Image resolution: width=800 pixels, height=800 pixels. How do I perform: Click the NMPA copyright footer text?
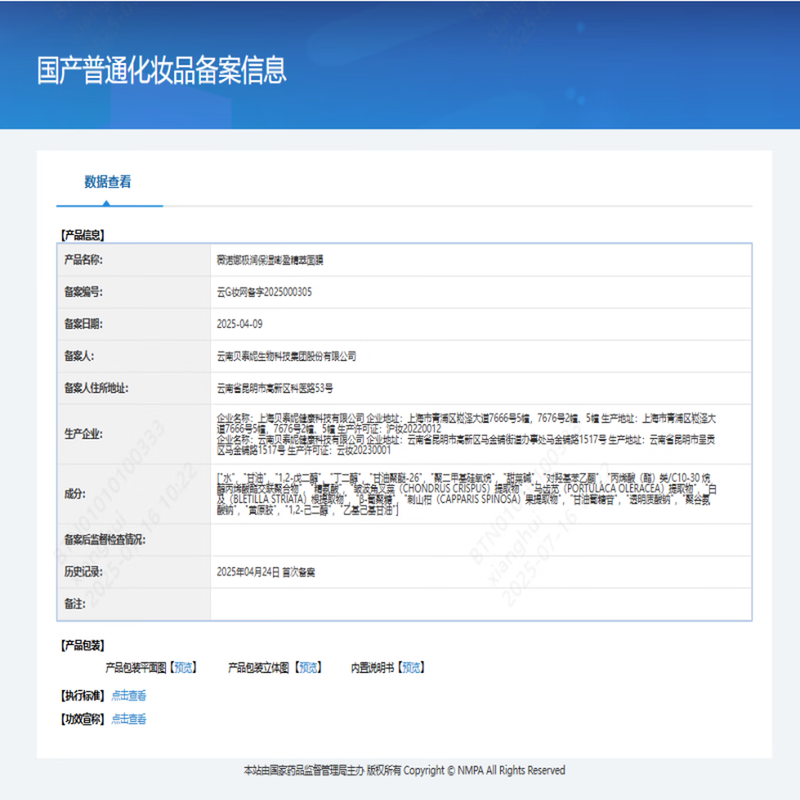pyautogui.click(x=404, y=771)
